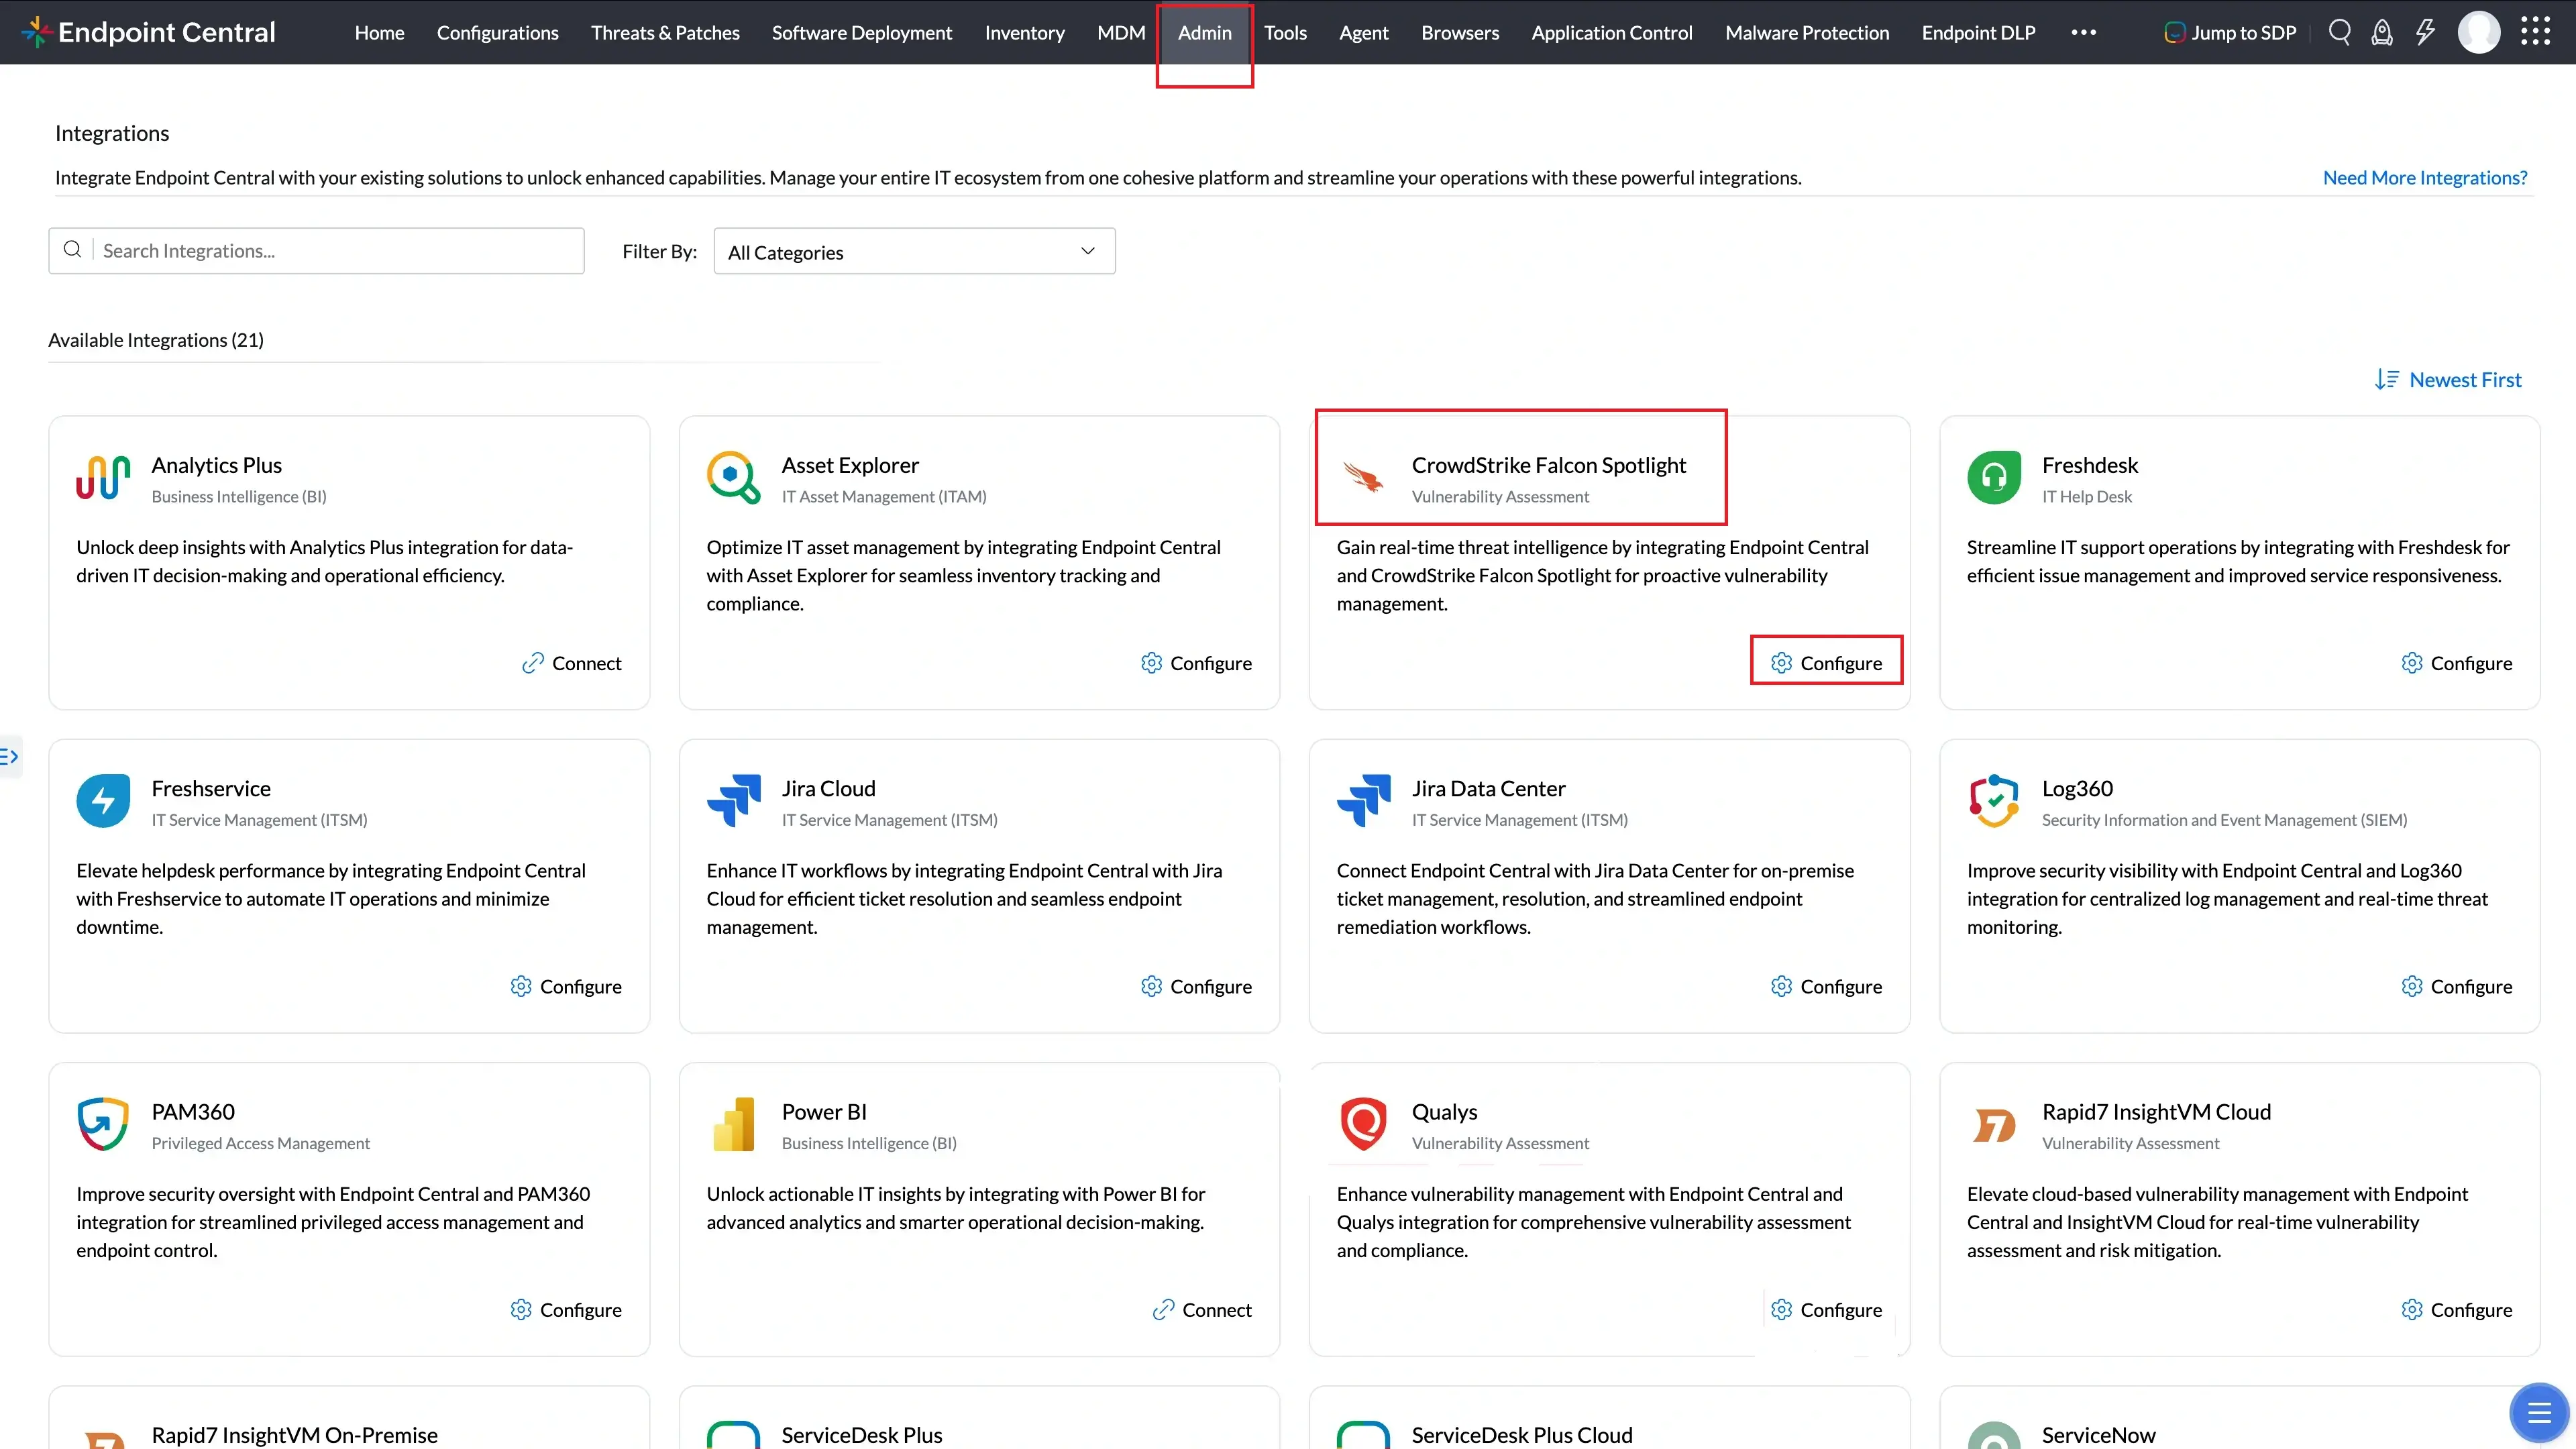This screenshot has width=2576, height=1449.
Task: Open the Software Deployment menu
Action: (861, 32)
